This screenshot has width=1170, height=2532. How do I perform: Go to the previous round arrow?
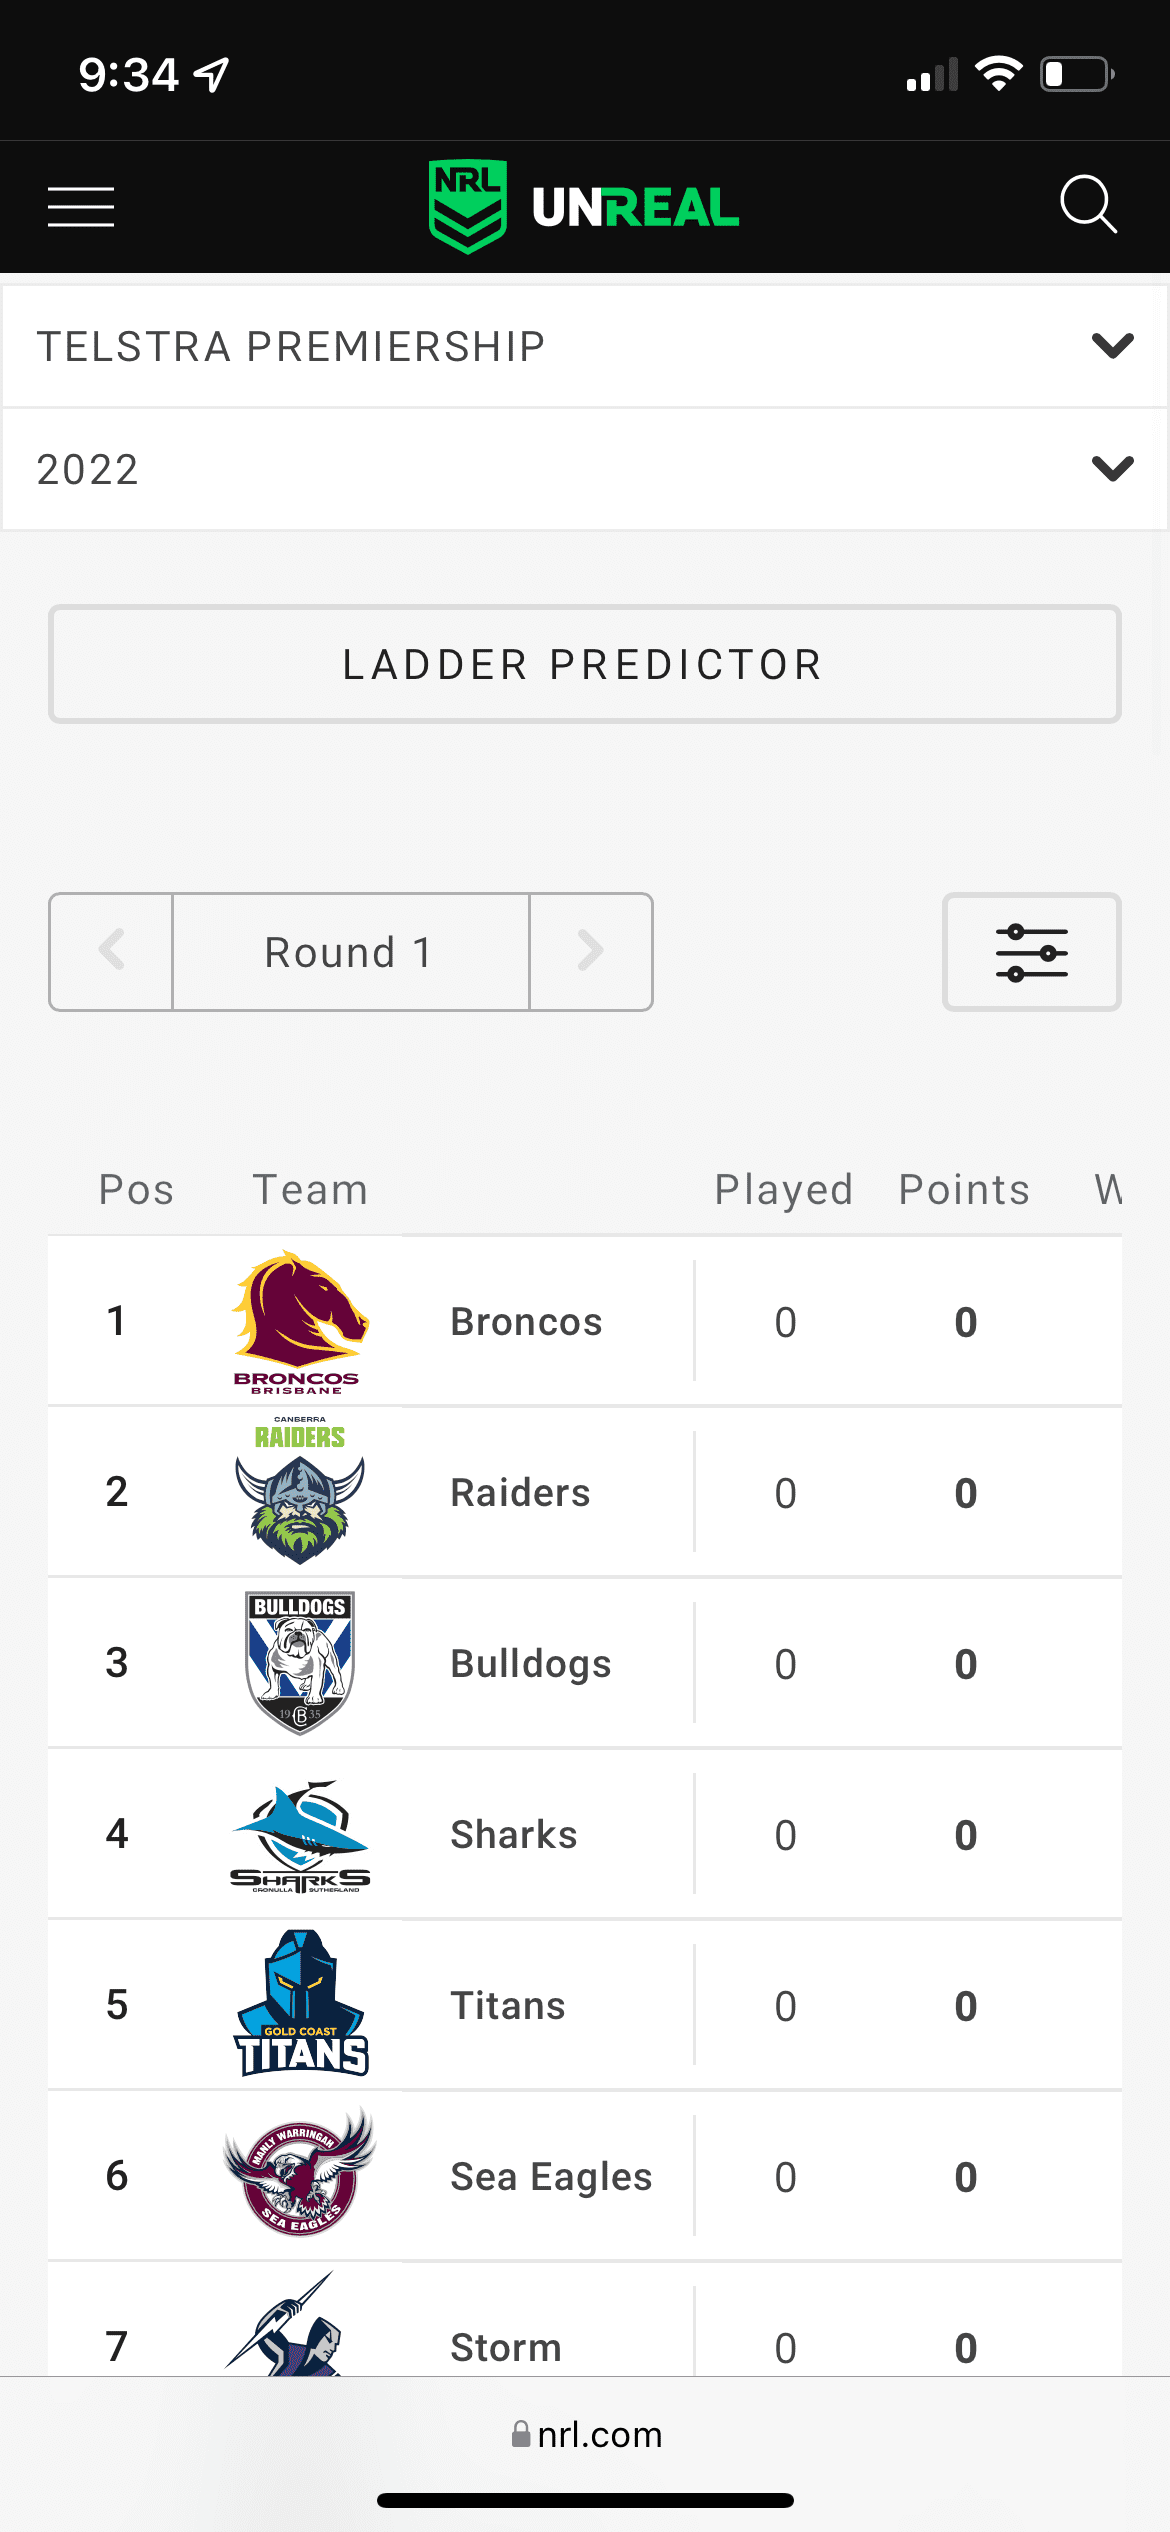tap(111, 952)
